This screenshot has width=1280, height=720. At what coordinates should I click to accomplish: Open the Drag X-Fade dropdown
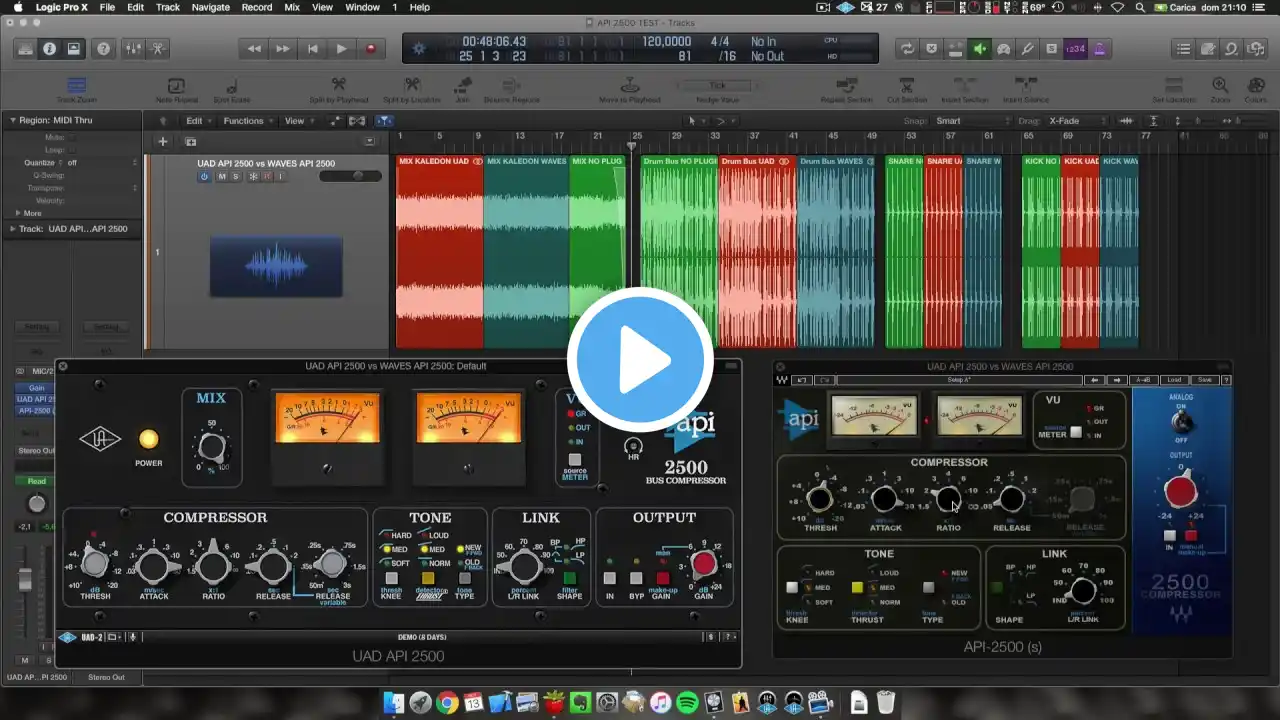1077,121
